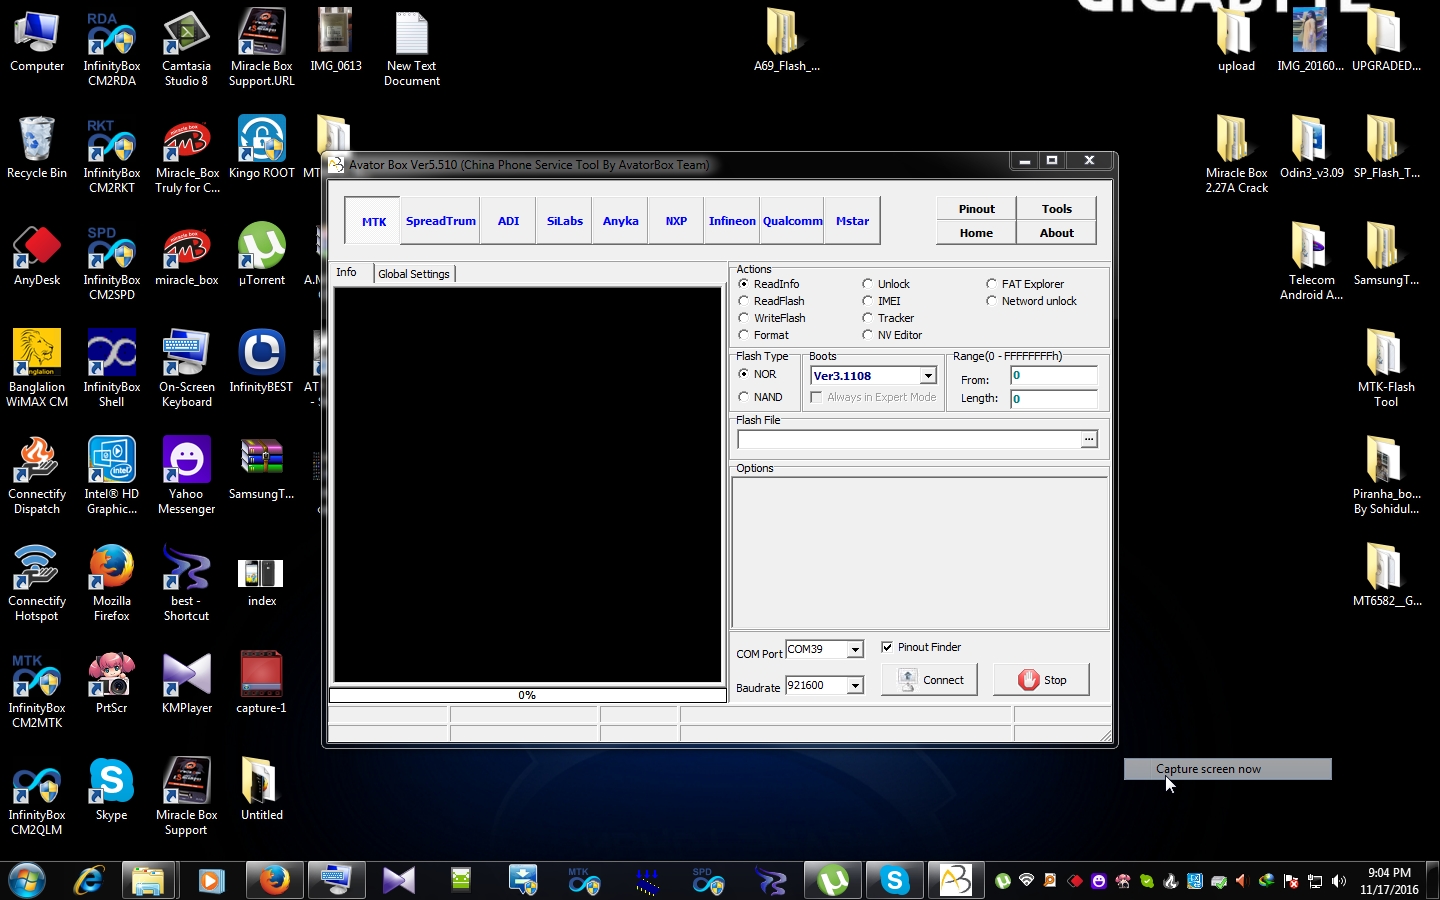This screenshot has height=900, width=1440.
Task: Open the MTK-Flash Tool folder
Action: [x=1385, y=368]
